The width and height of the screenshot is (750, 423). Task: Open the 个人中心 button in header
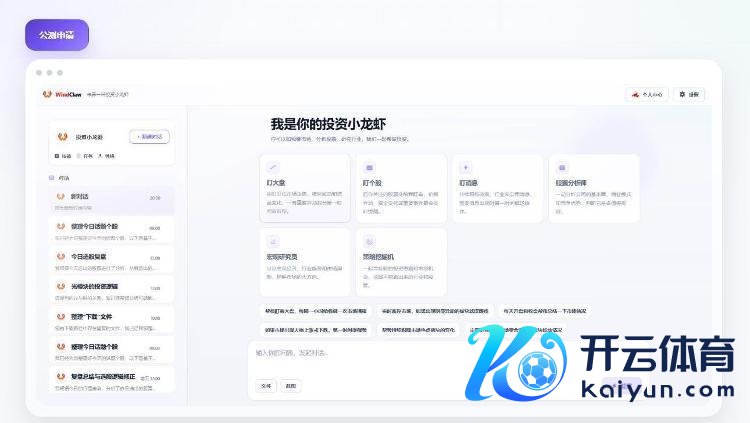tap(646, 94)
